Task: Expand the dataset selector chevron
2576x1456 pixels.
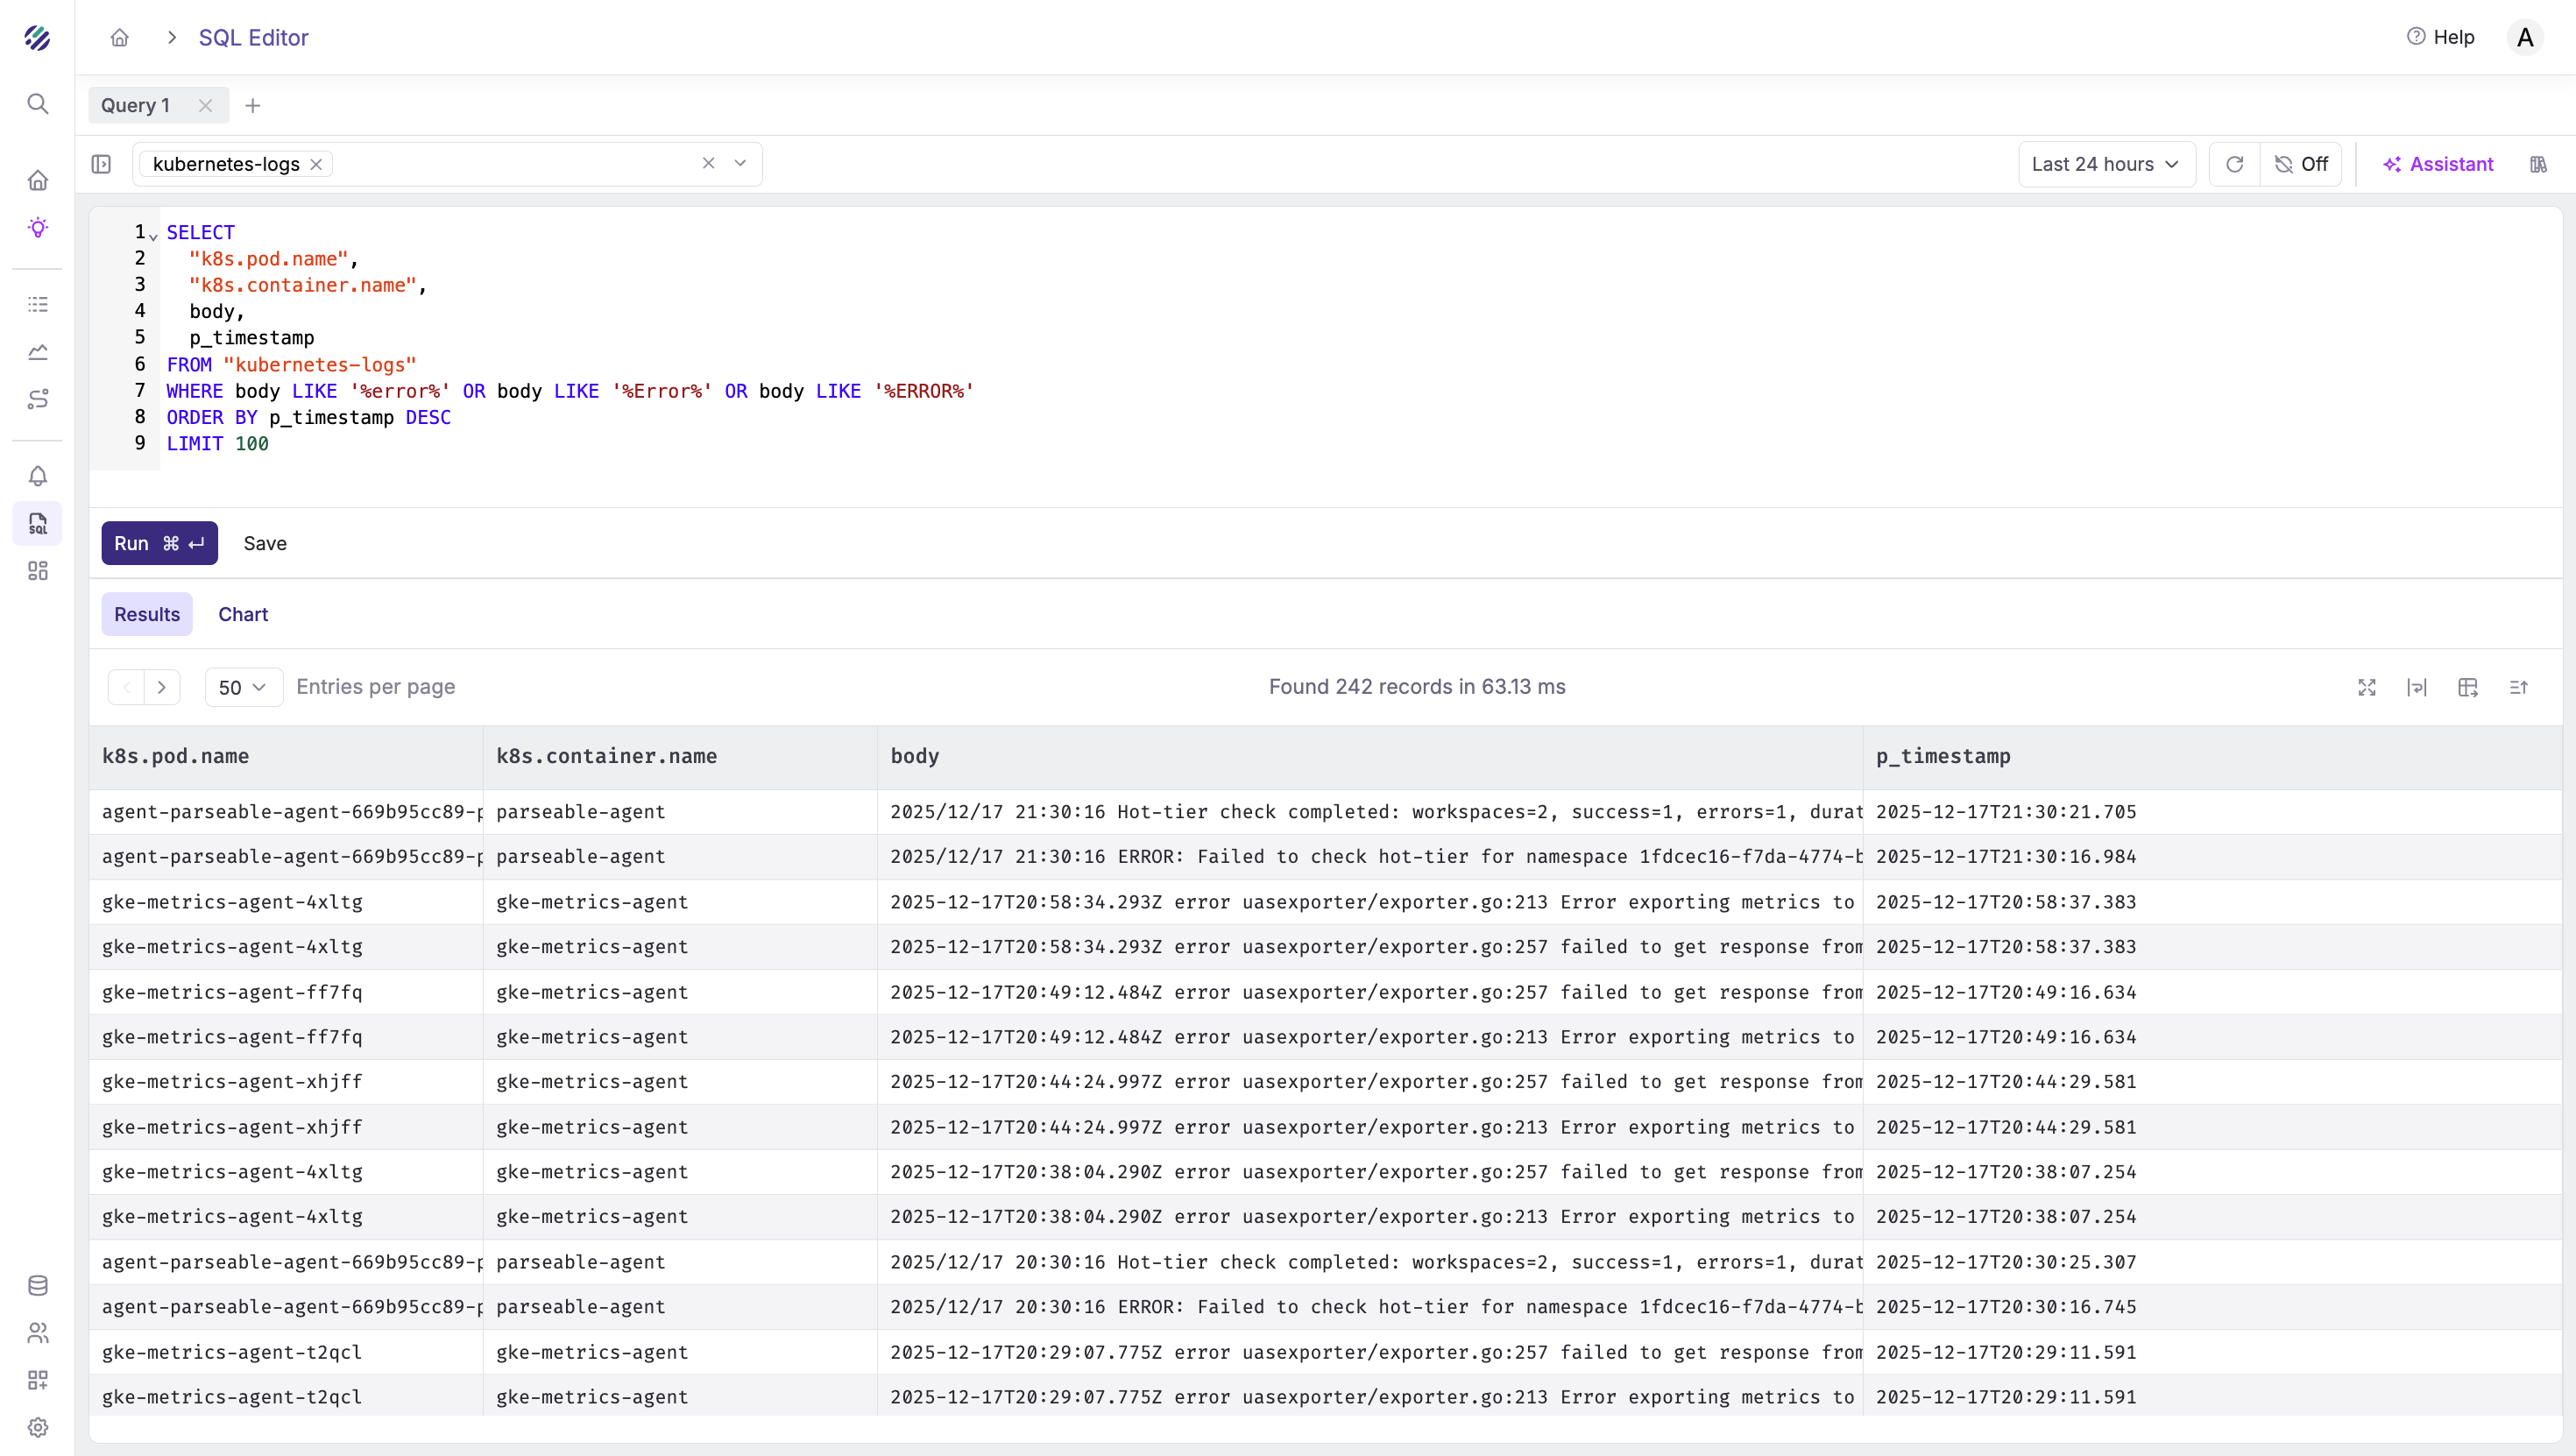Action: 740,163
